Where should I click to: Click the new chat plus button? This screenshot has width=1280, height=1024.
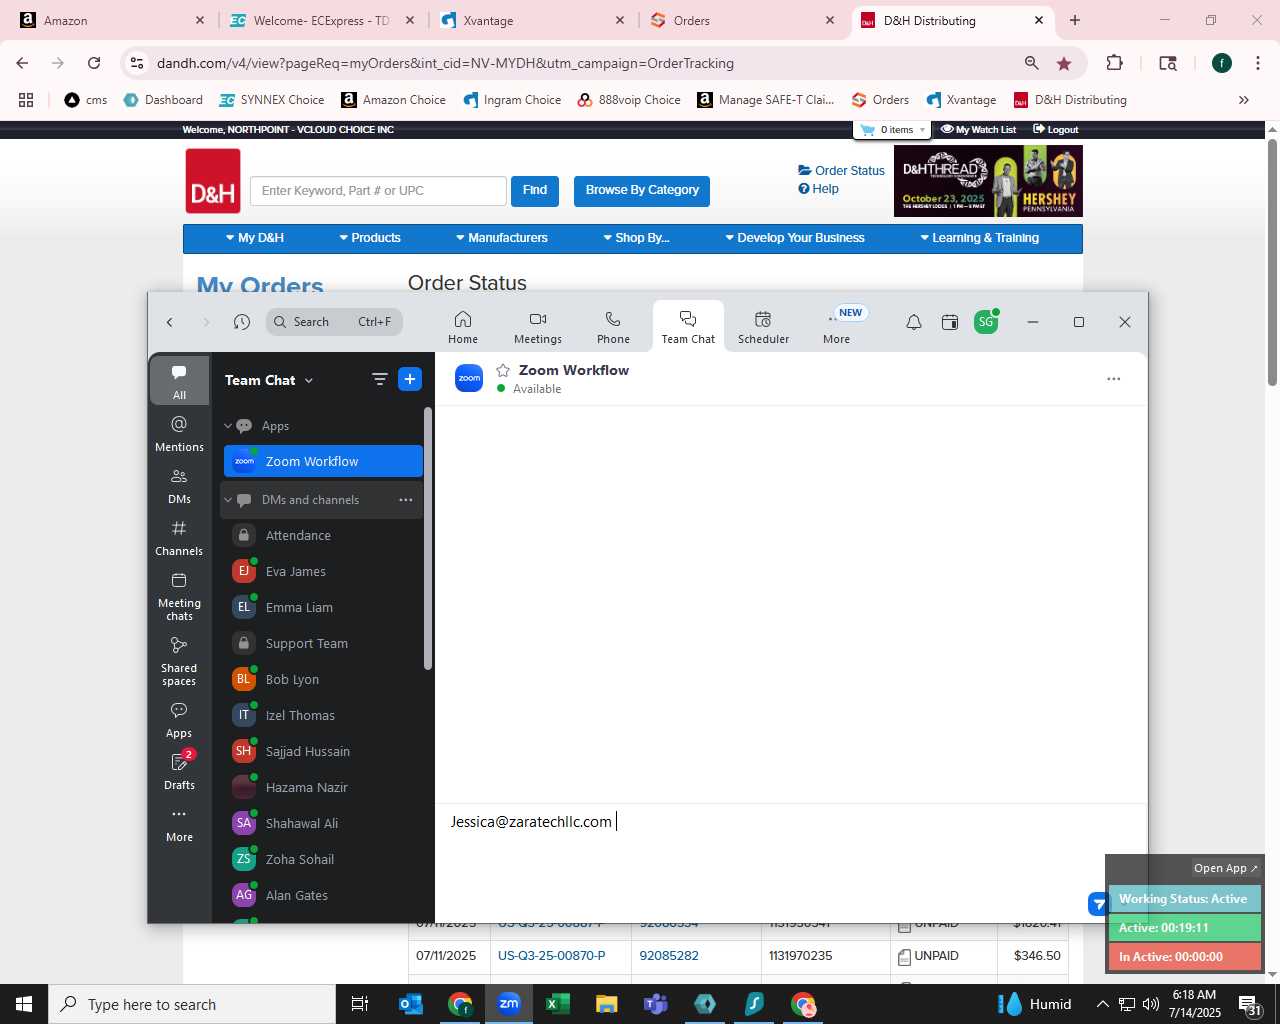[x=410, y=379]
